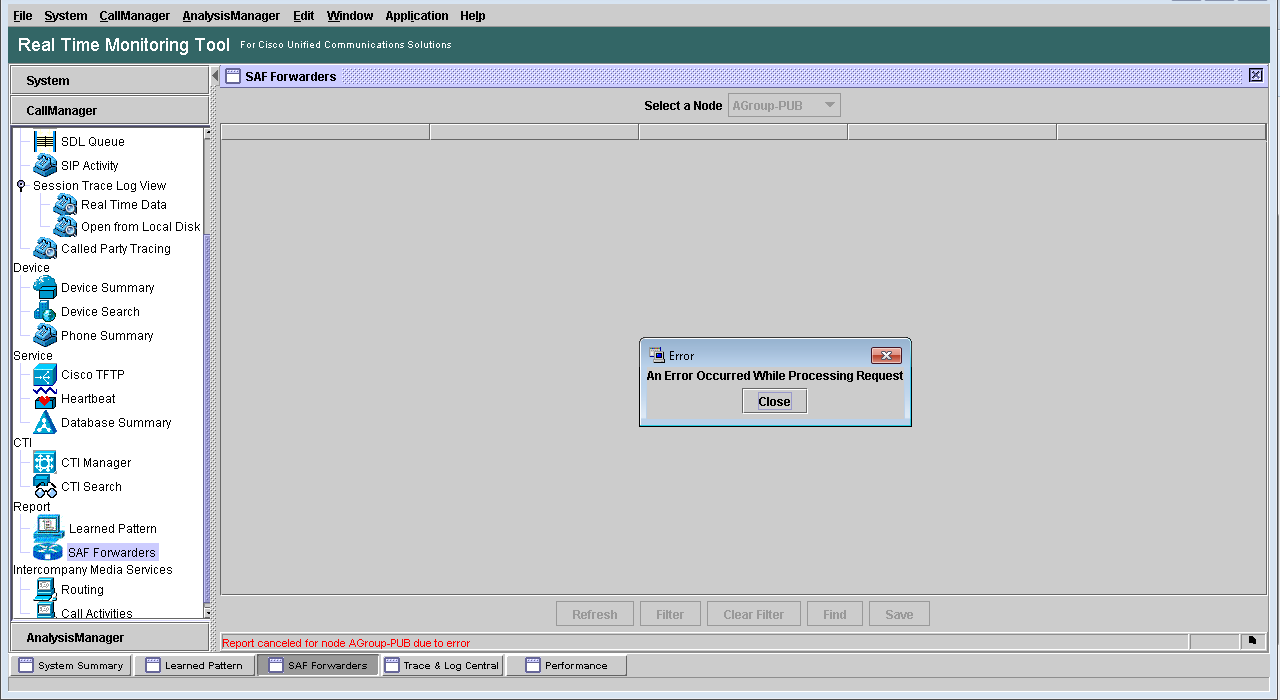Switch to the Learned Pattern tab
This screenshot has width=1280, height=700.
click(194, 665)
